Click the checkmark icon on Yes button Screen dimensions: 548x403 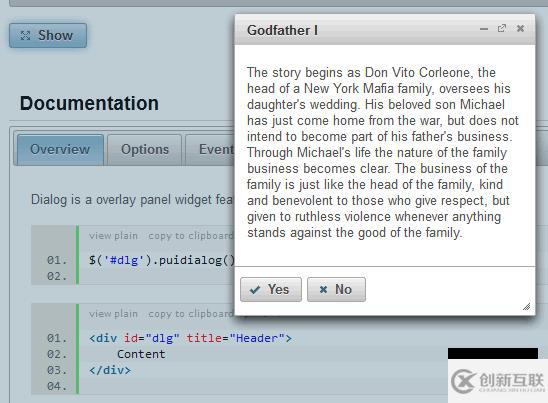point(255,289)
